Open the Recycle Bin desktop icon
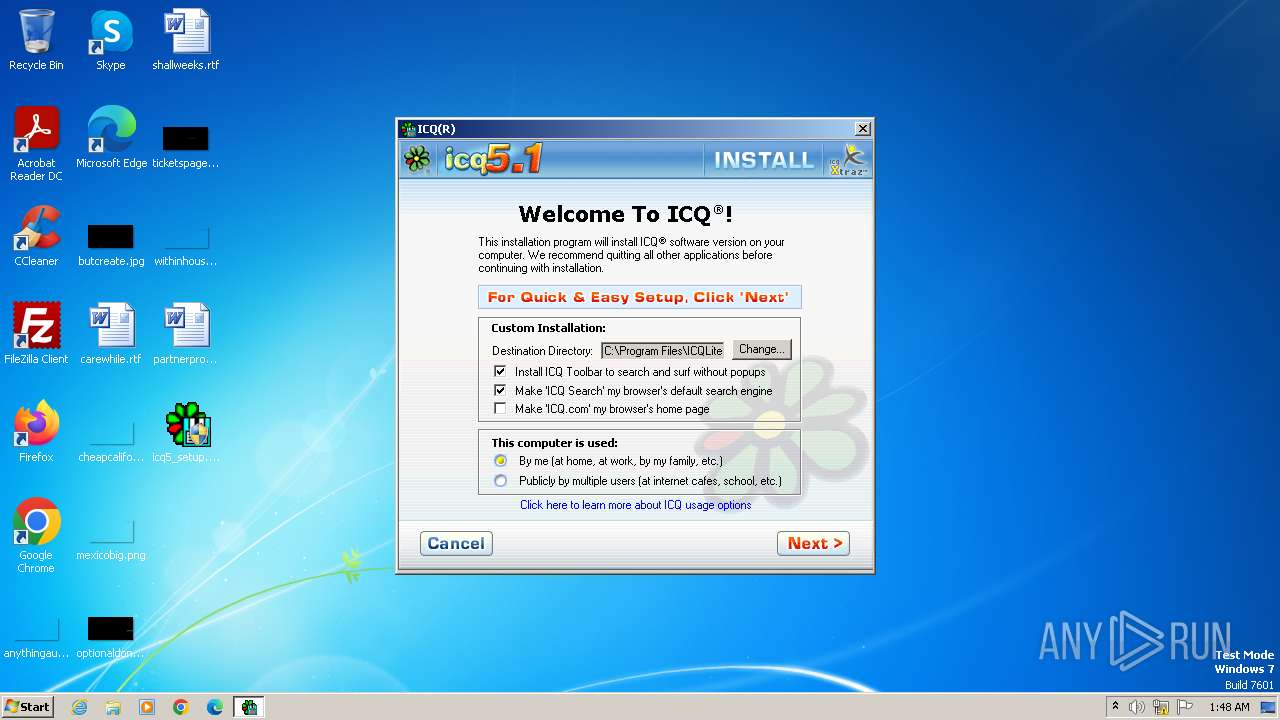1280x720 pixels. pyautogui.click(x=36, y=40)
